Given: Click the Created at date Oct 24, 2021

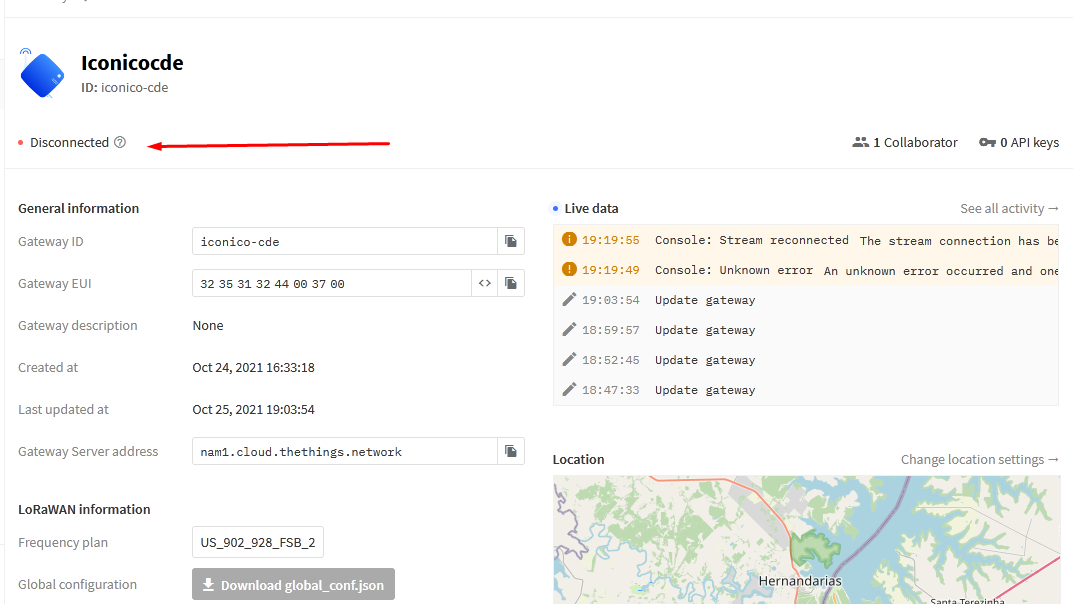Looking at the screenshot, I should (x=253, y=367).
